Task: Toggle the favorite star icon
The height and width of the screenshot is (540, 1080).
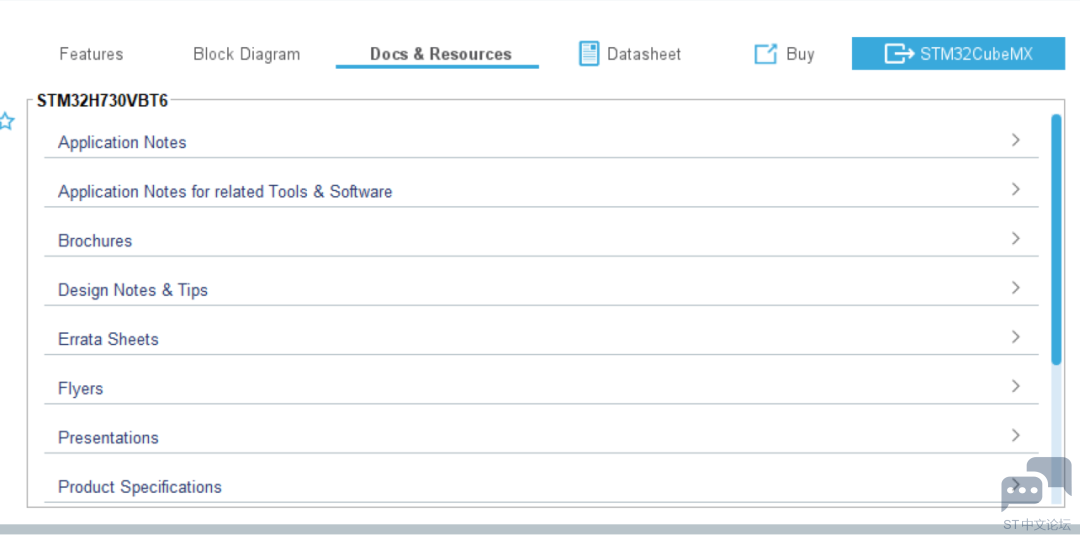Action: point(6,122)
